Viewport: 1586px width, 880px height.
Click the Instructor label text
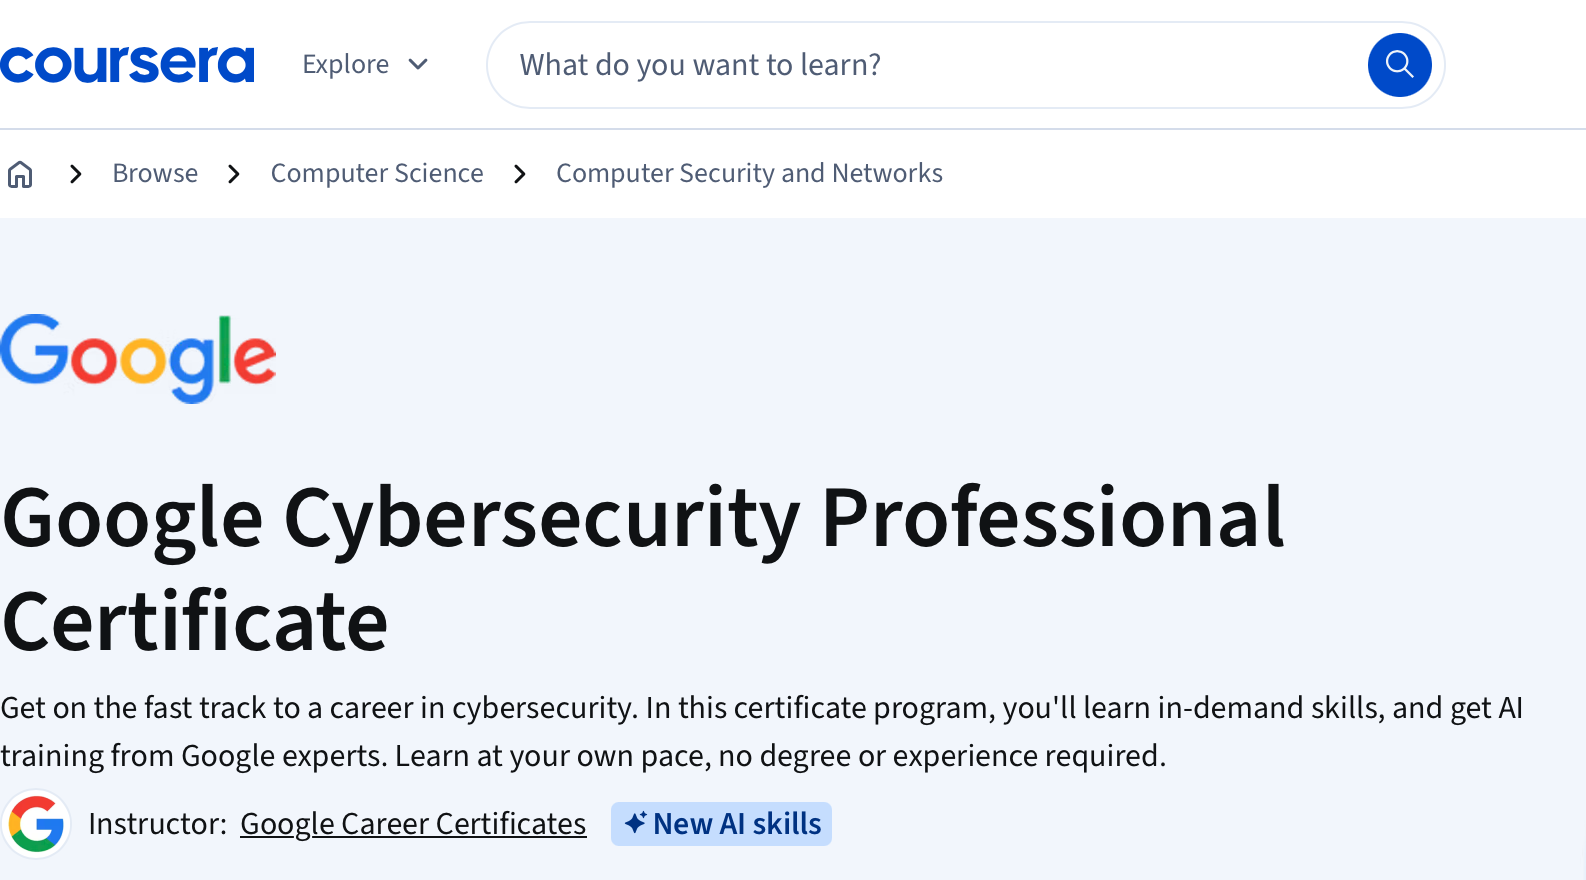(x=157, y=823)
